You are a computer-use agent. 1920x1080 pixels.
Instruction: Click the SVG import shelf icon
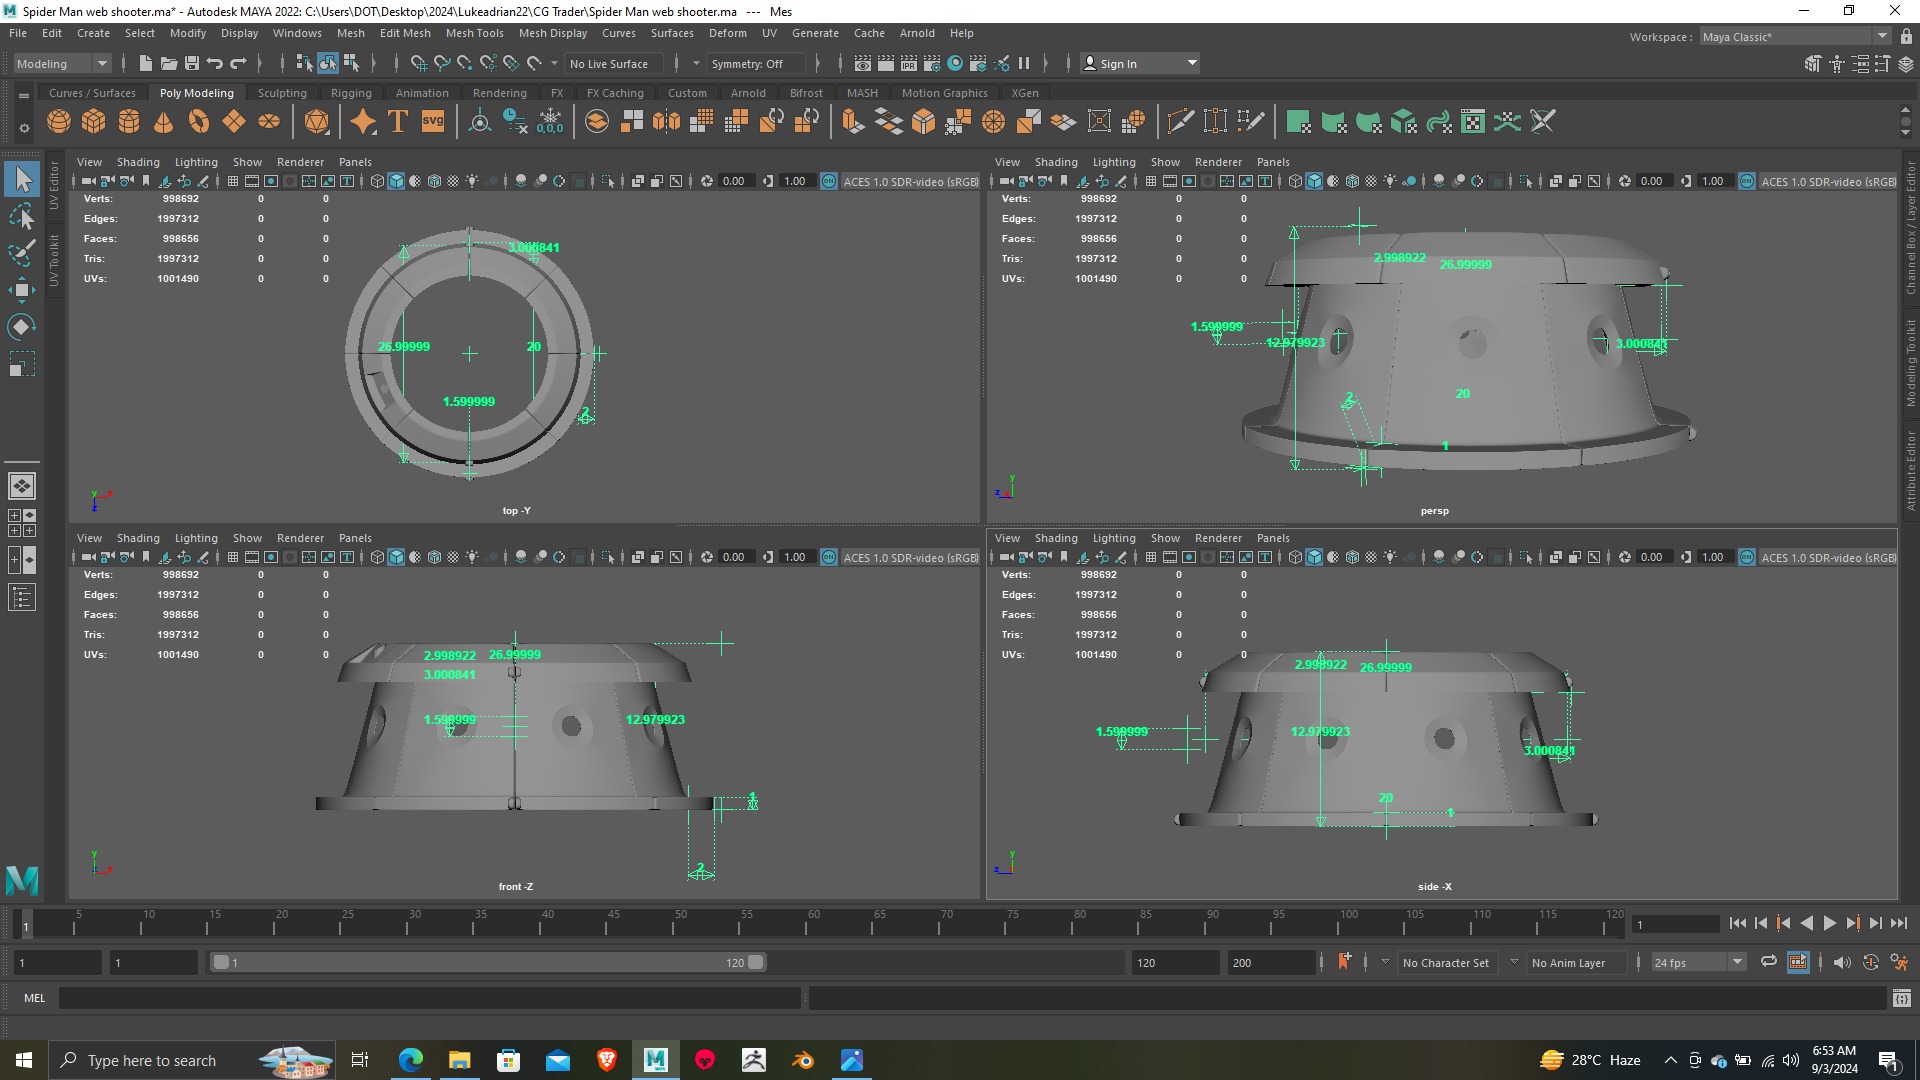(433, 122)
